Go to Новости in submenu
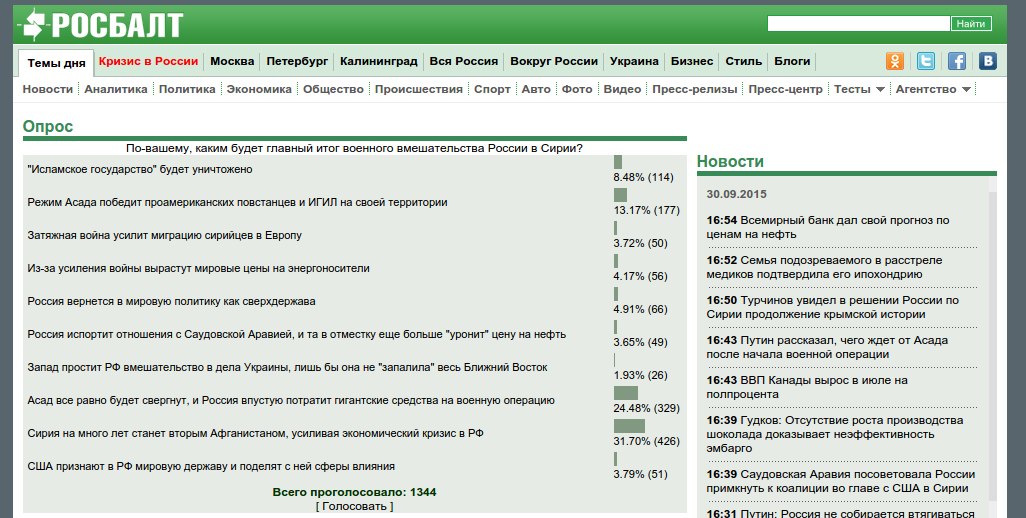1026x518 pixels. [48, 89]
